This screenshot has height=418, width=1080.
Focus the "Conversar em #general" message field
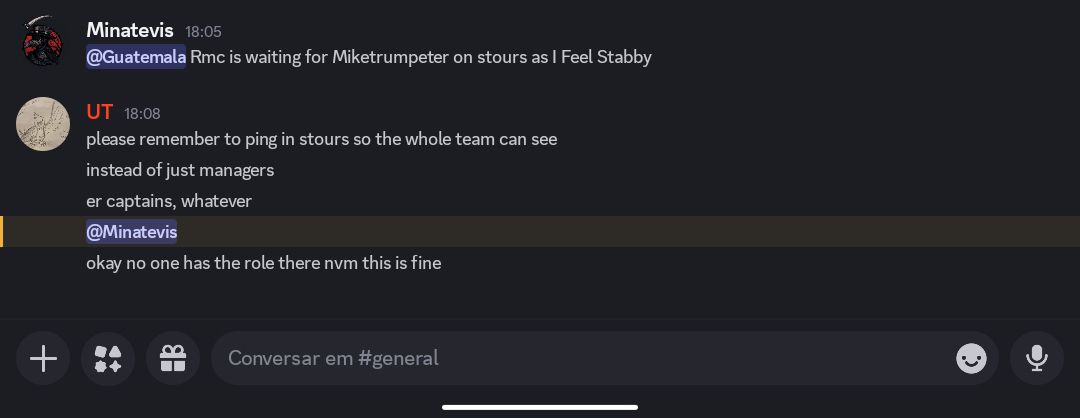(604, 358)
